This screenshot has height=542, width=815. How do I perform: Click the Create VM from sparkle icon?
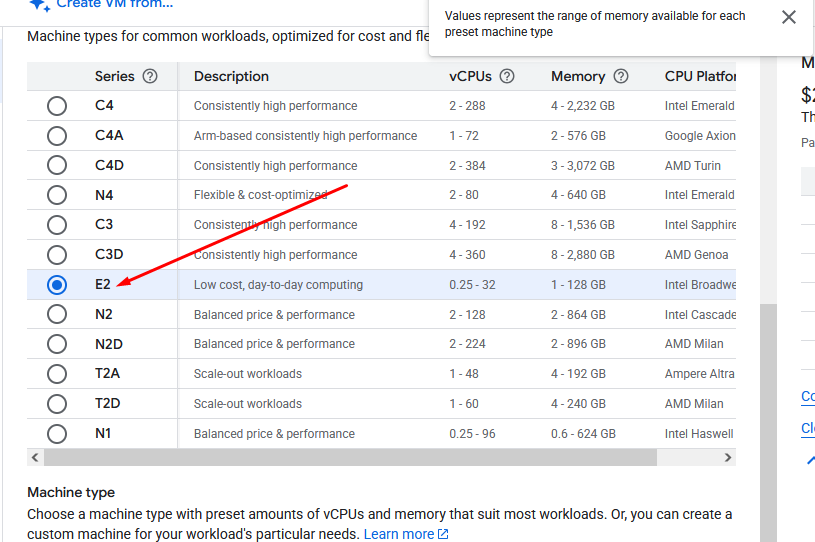tap(40, 5)
